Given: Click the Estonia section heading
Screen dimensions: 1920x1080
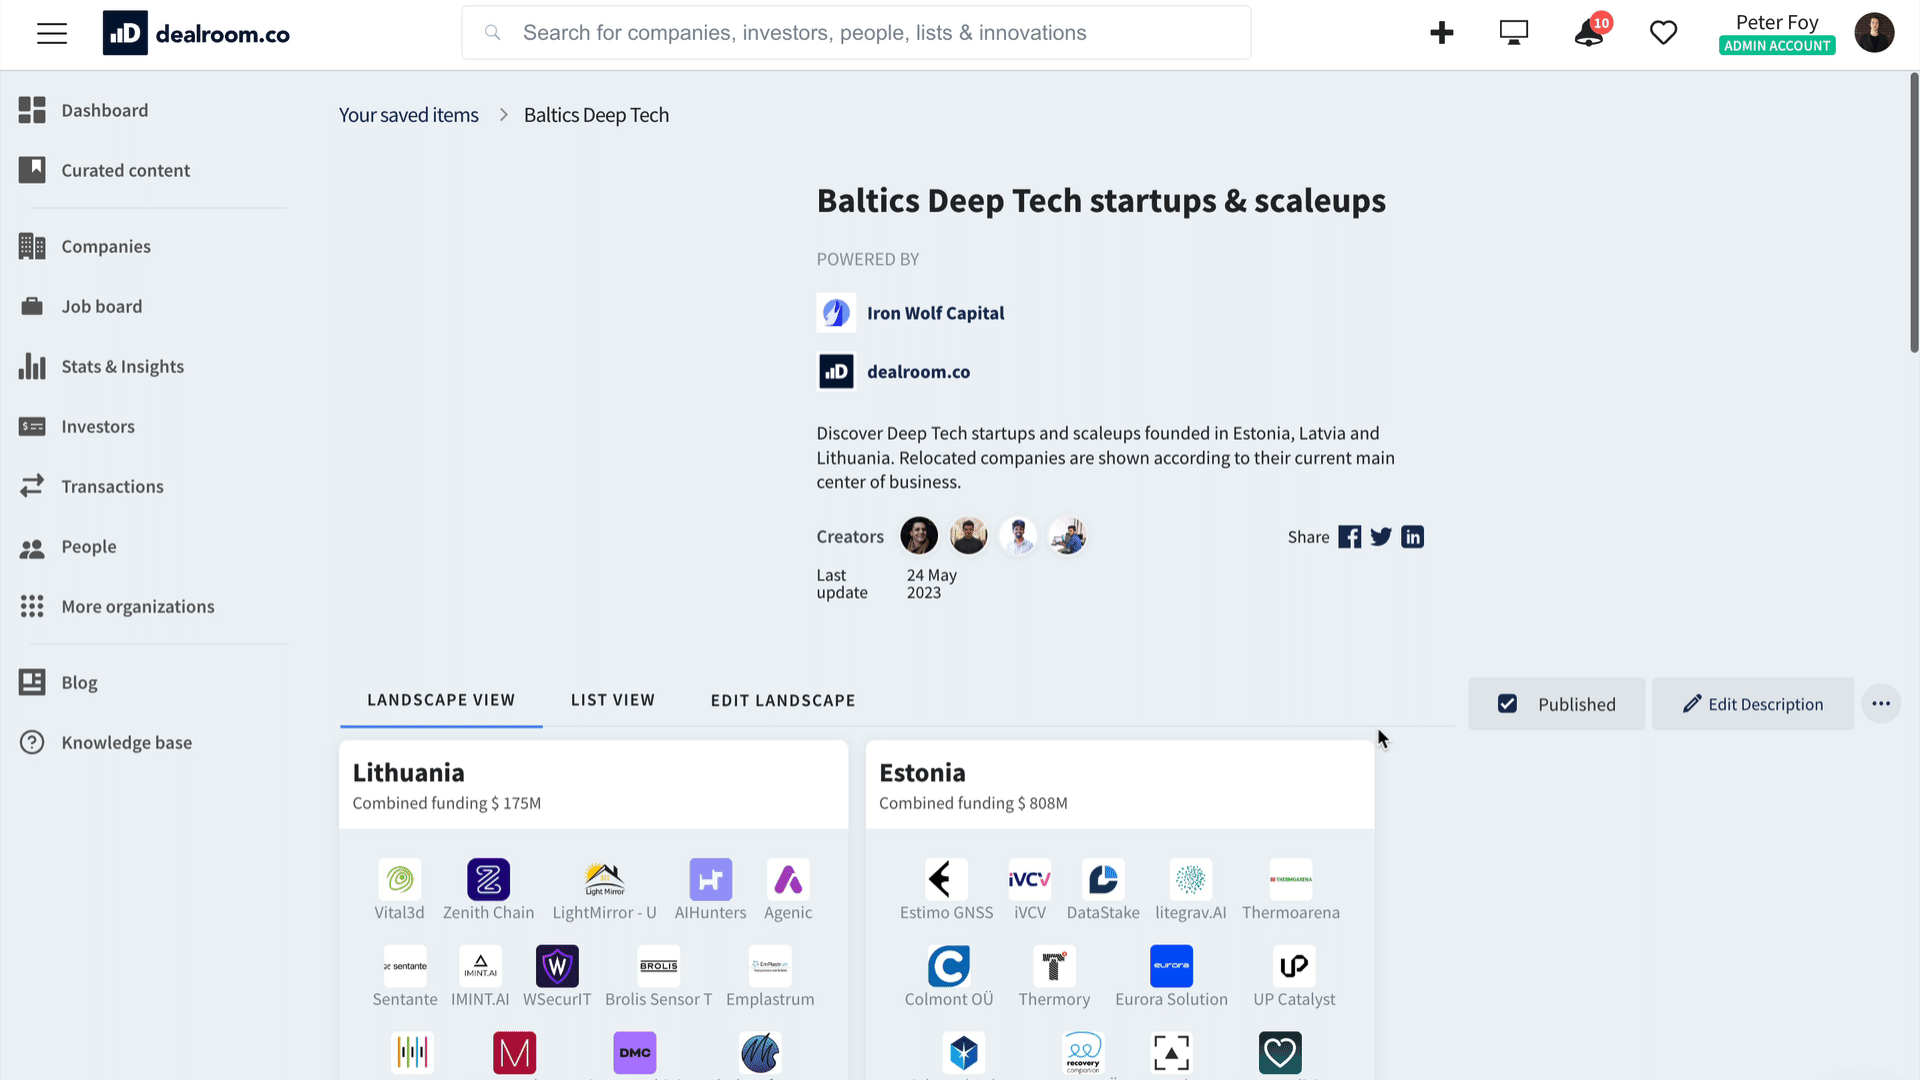Looking at the screenshot, I should tap(922, 773).
